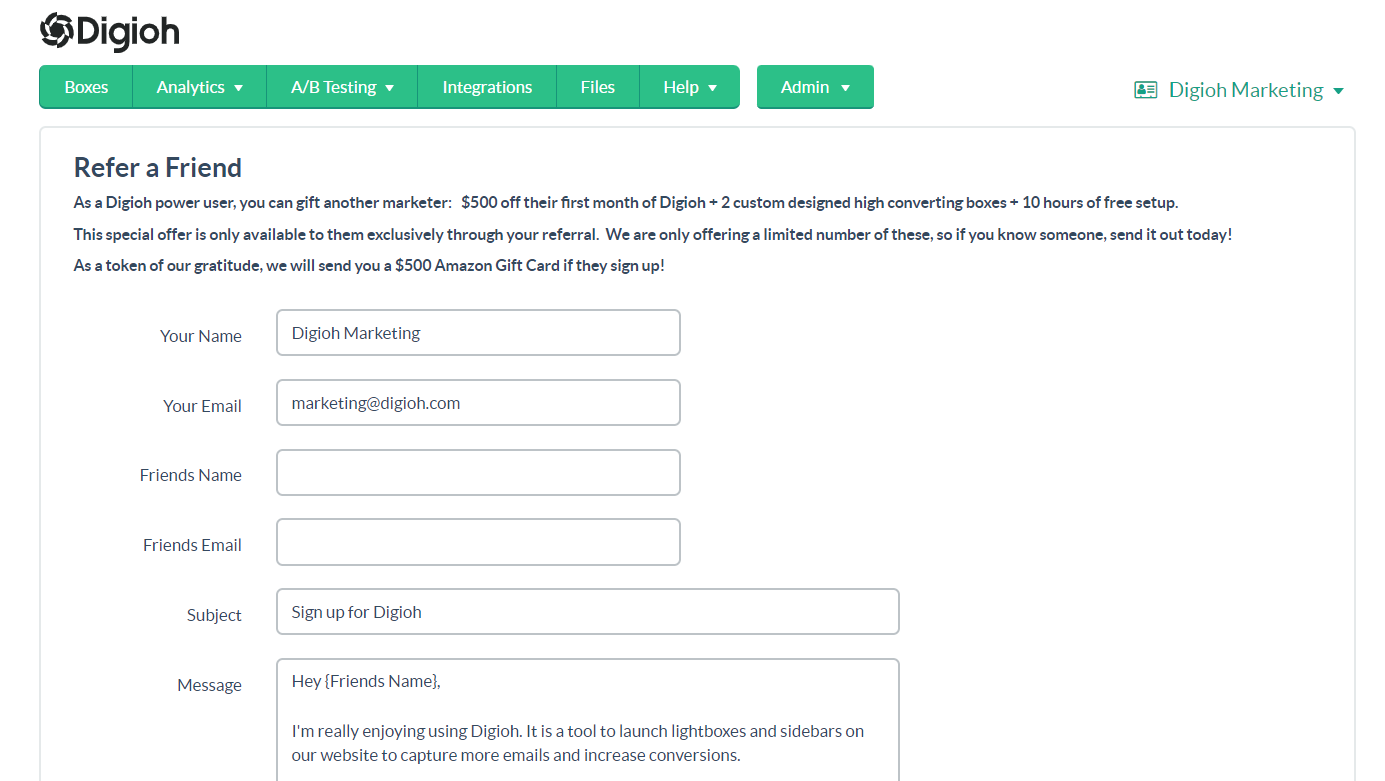The width and height of the screenshot is (1385, 781).
Task: Focus the Friends Name text box
Action: coord(478,472)
